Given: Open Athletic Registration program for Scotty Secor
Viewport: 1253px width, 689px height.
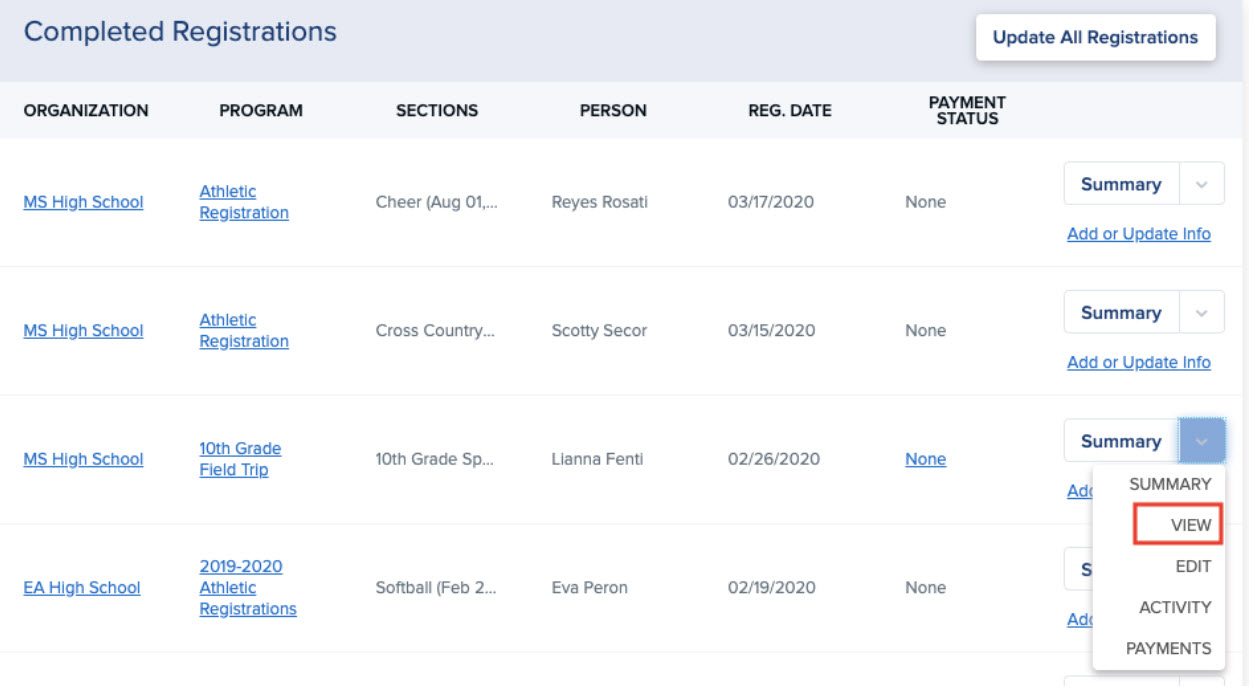Looking at the screenshot, I should coord(244,330).
